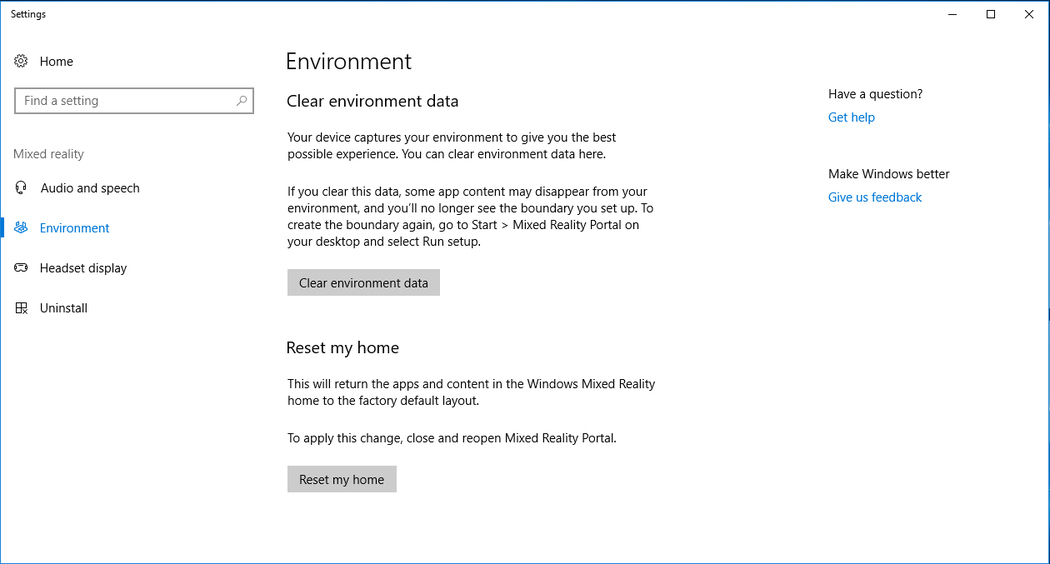Click the Audio and speech headset icon
The image size is (1050, 564).
(21, 188)
